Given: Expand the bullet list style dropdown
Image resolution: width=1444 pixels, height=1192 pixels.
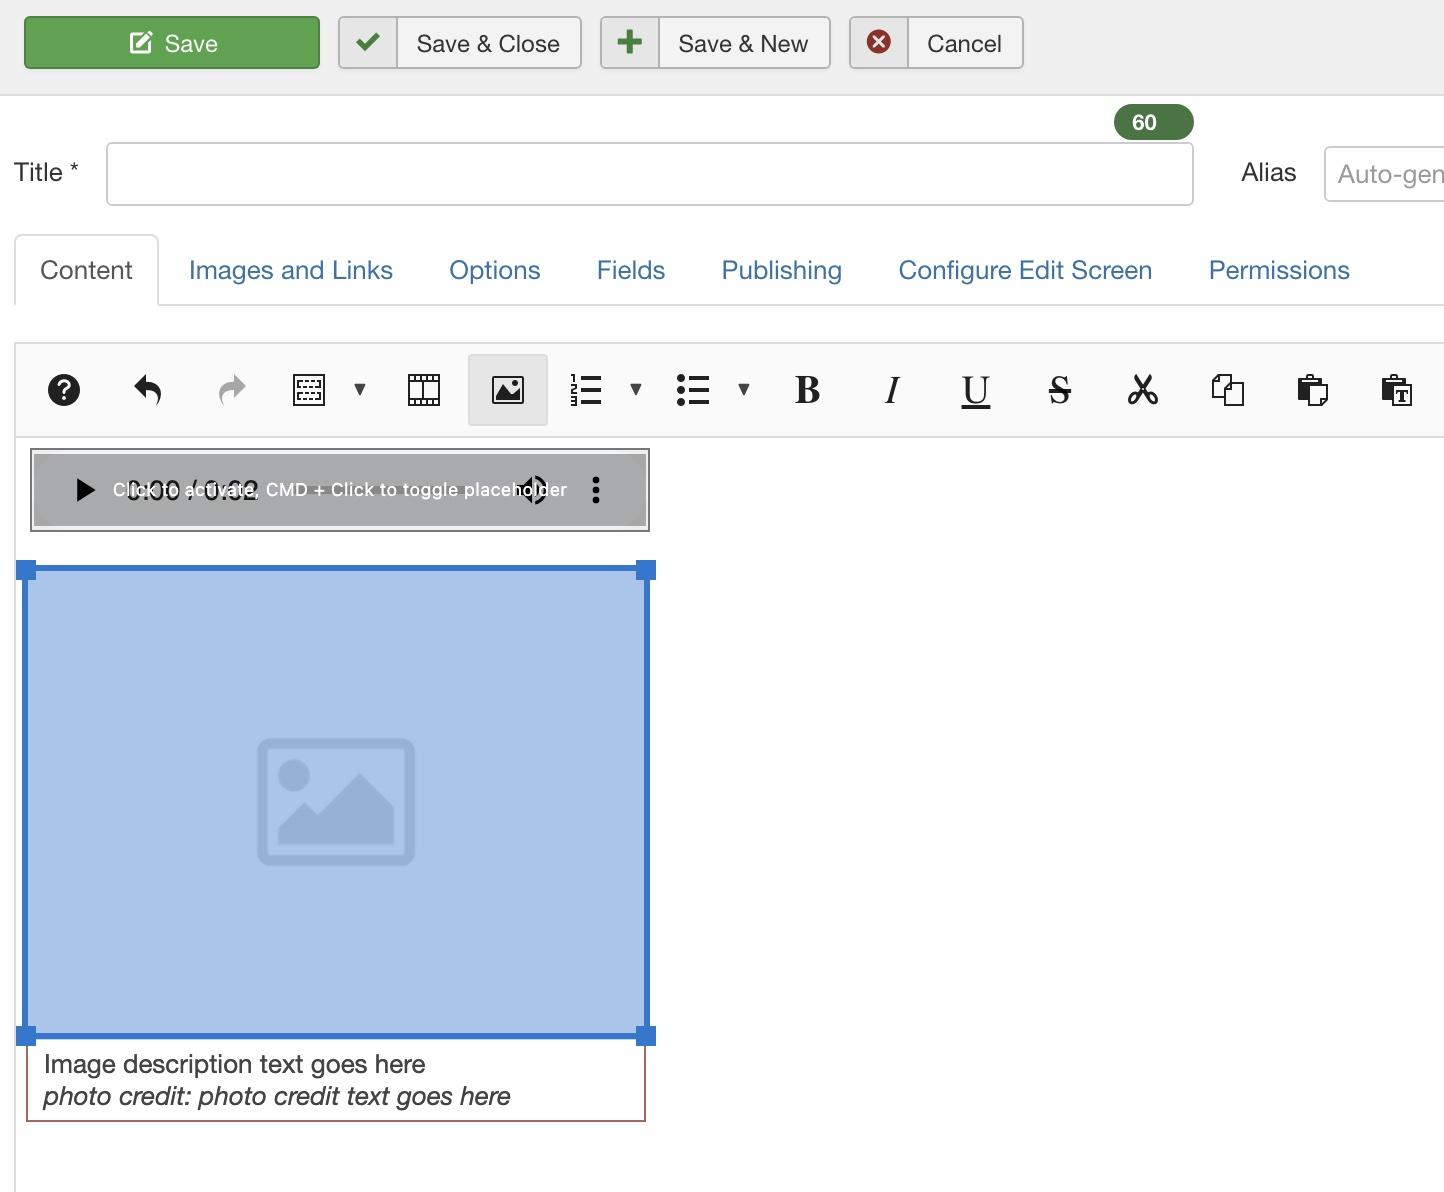Looking at the screenshot, I should pyautogui.click(x=744, y=390).
